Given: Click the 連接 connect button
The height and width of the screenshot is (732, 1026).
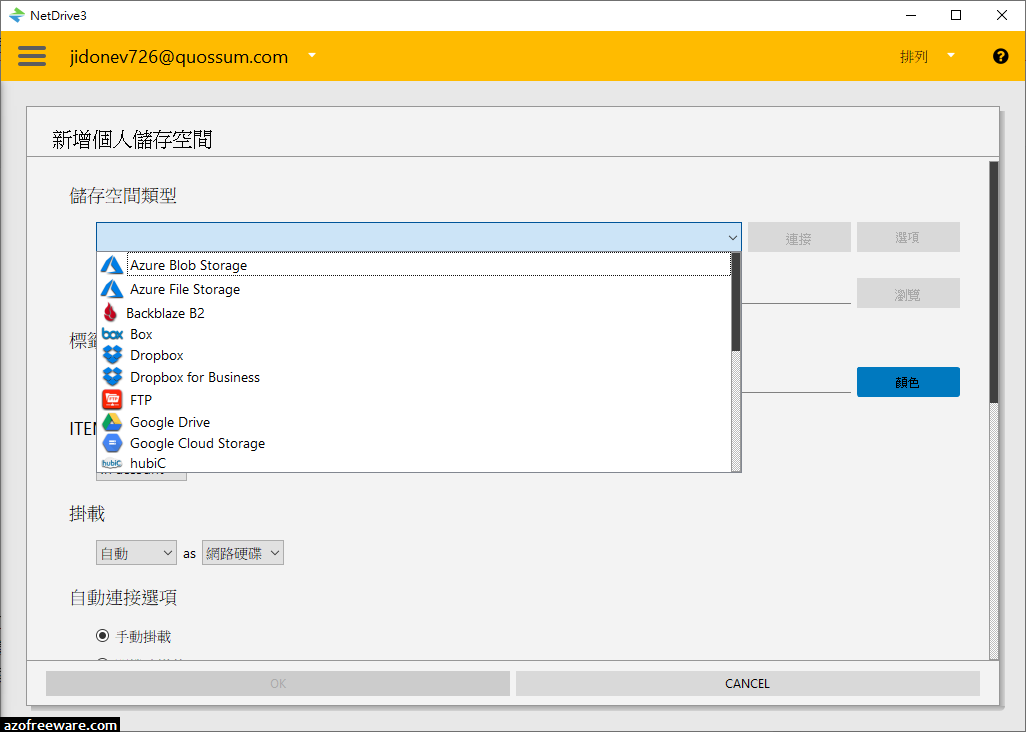Looking at the screenshot, I should click(x=799, y=237).
